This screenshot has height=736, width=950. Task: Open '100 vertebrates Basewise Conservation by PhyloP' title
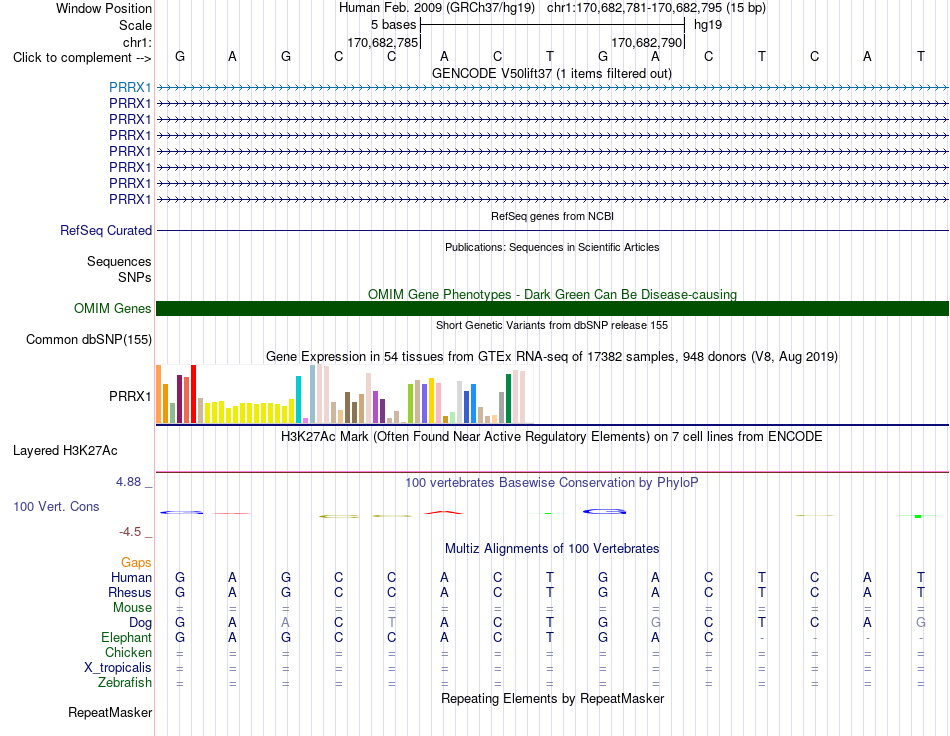[552, 482]
